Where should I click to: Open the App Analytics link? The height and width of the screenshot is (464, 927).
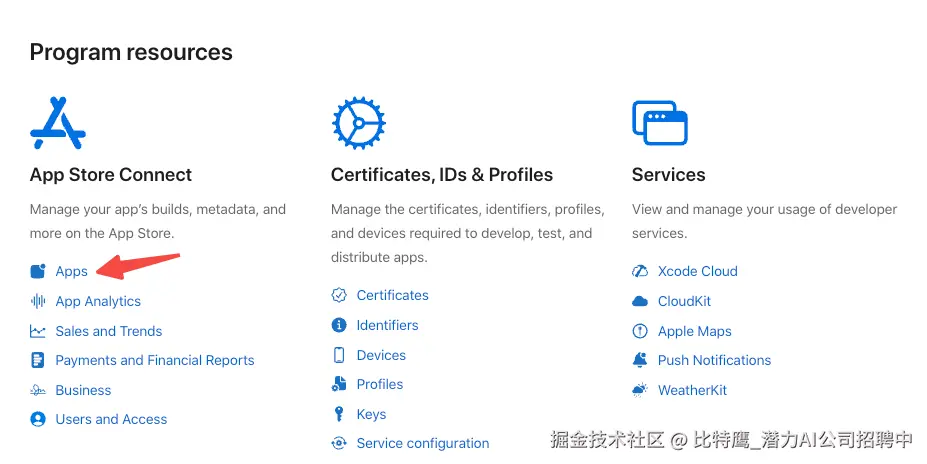98,301
